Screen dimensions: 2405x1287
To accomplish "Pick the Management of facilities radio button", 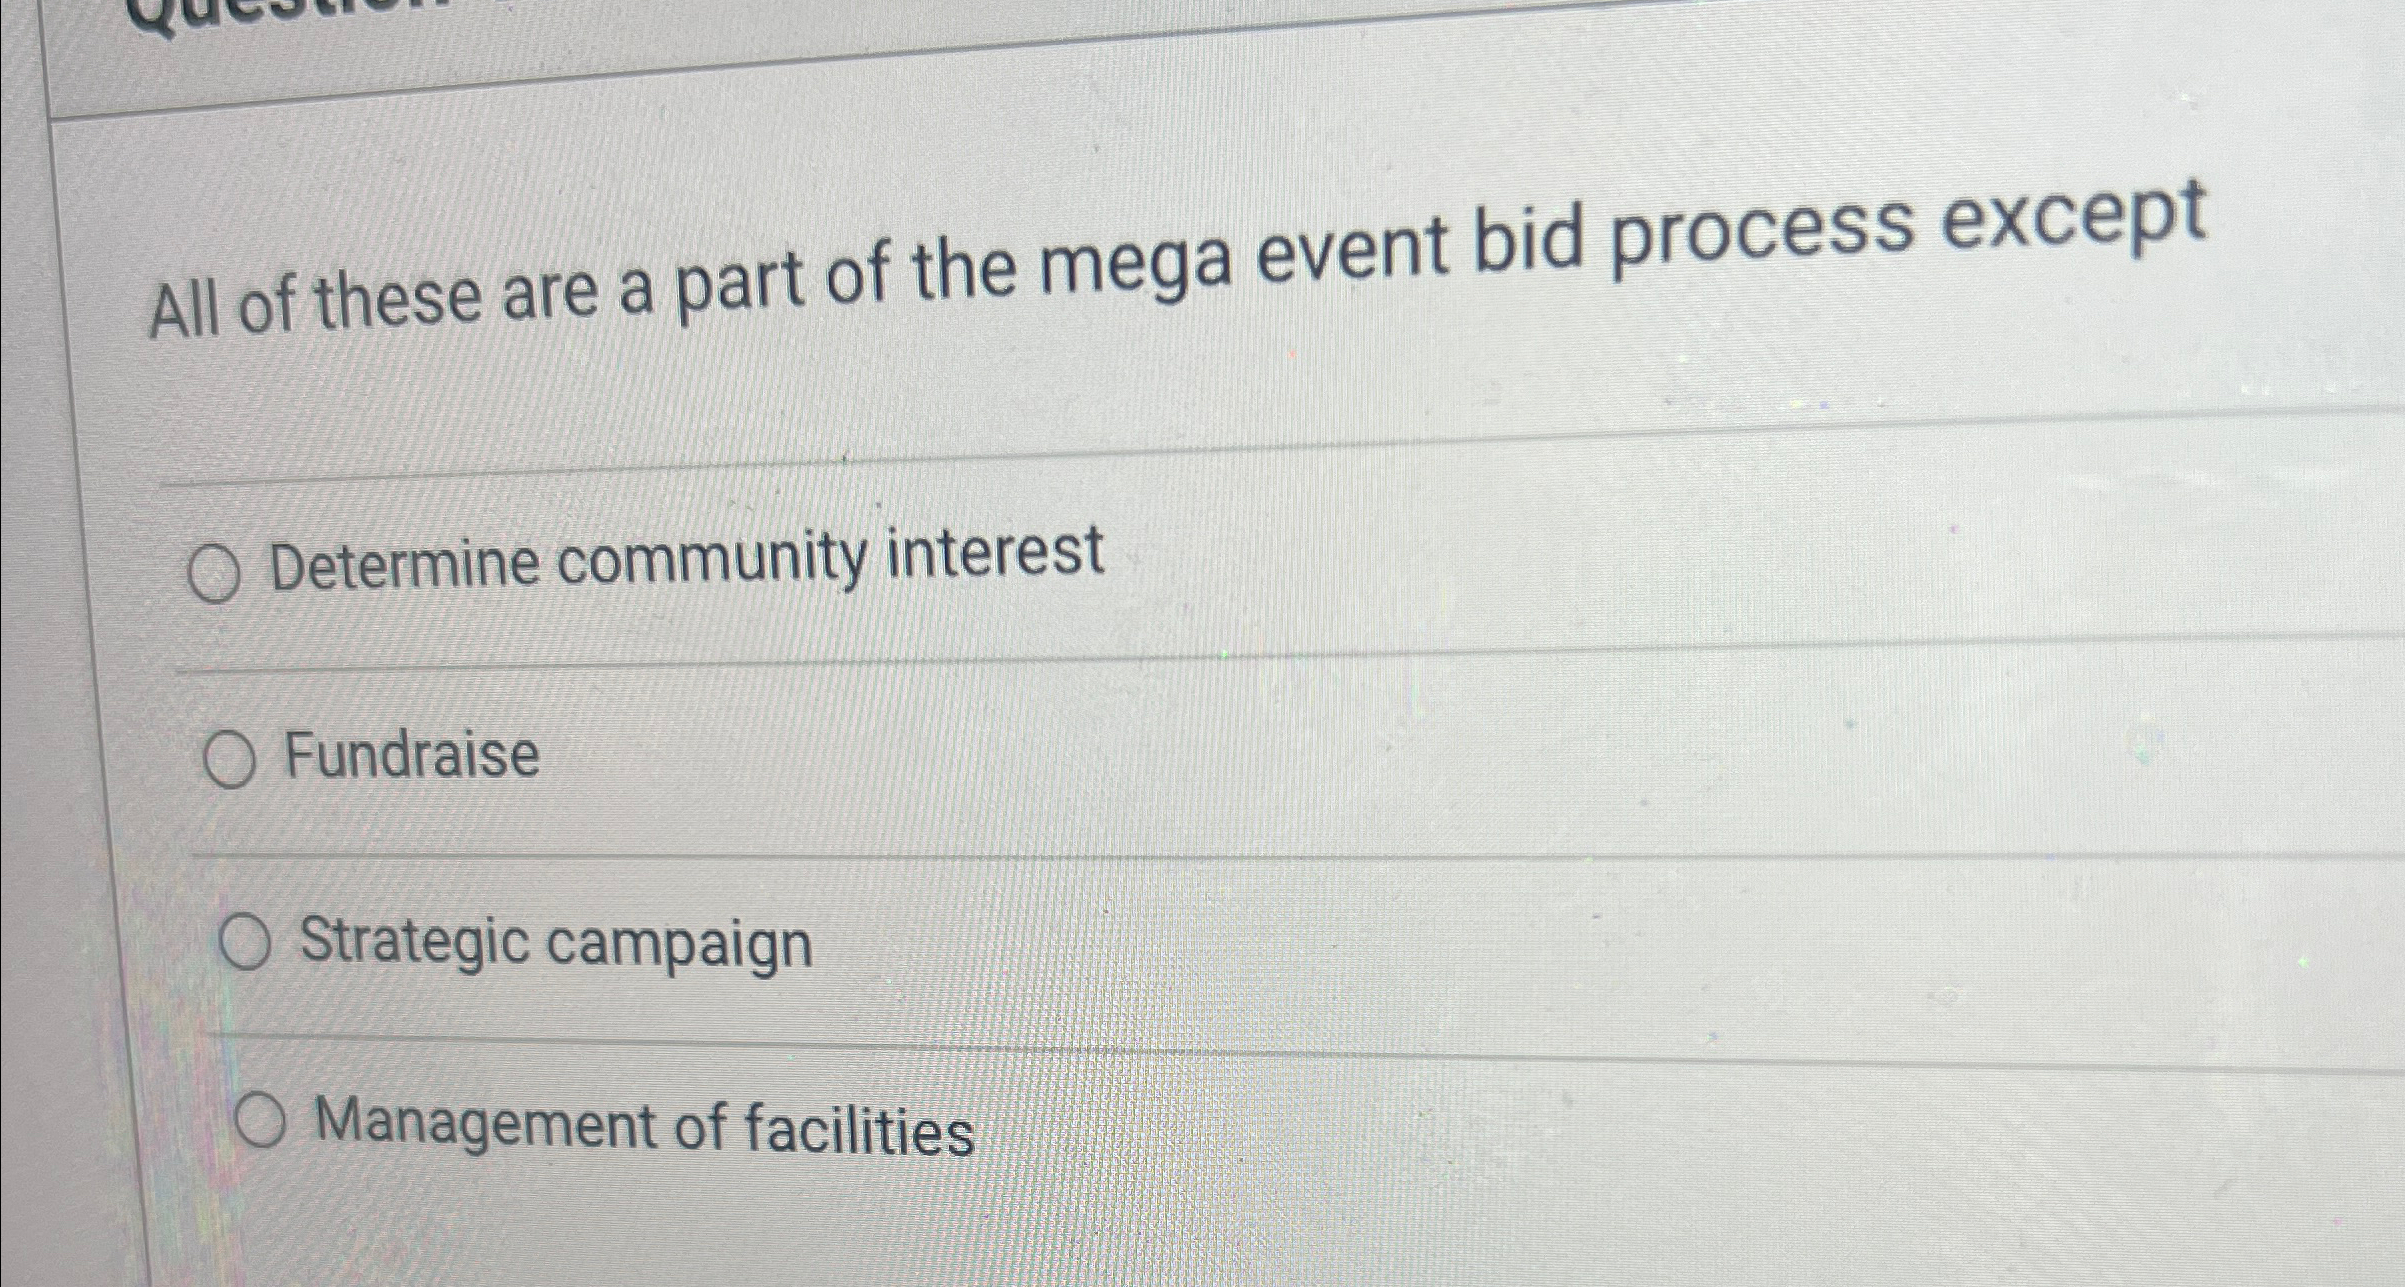I will pos(260,1122).
